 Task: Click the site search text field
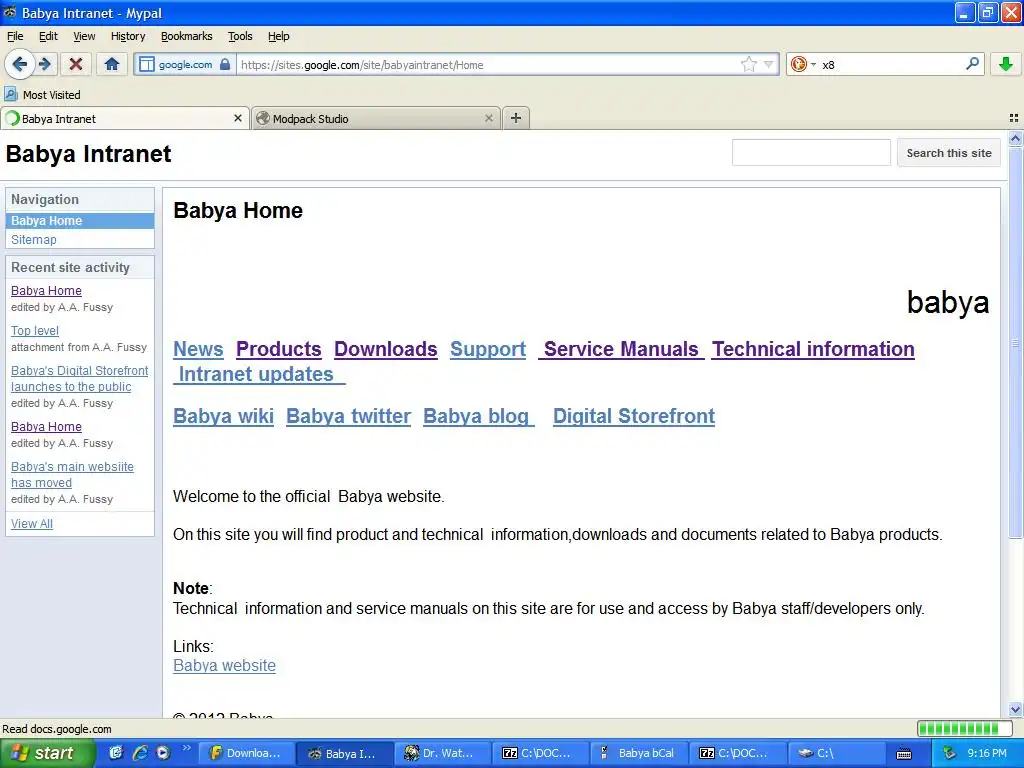(811, 153)
